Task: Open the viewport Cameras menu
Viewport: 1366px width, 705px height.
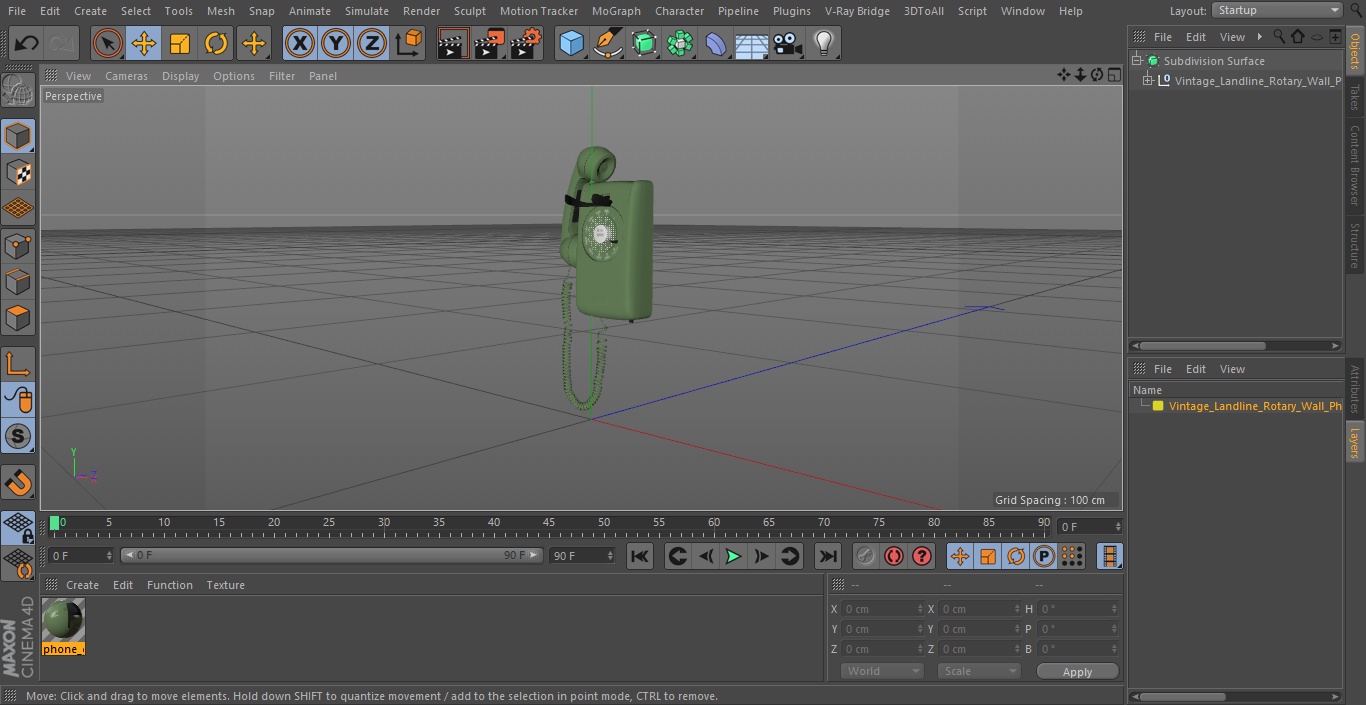Action: [126, 76]
